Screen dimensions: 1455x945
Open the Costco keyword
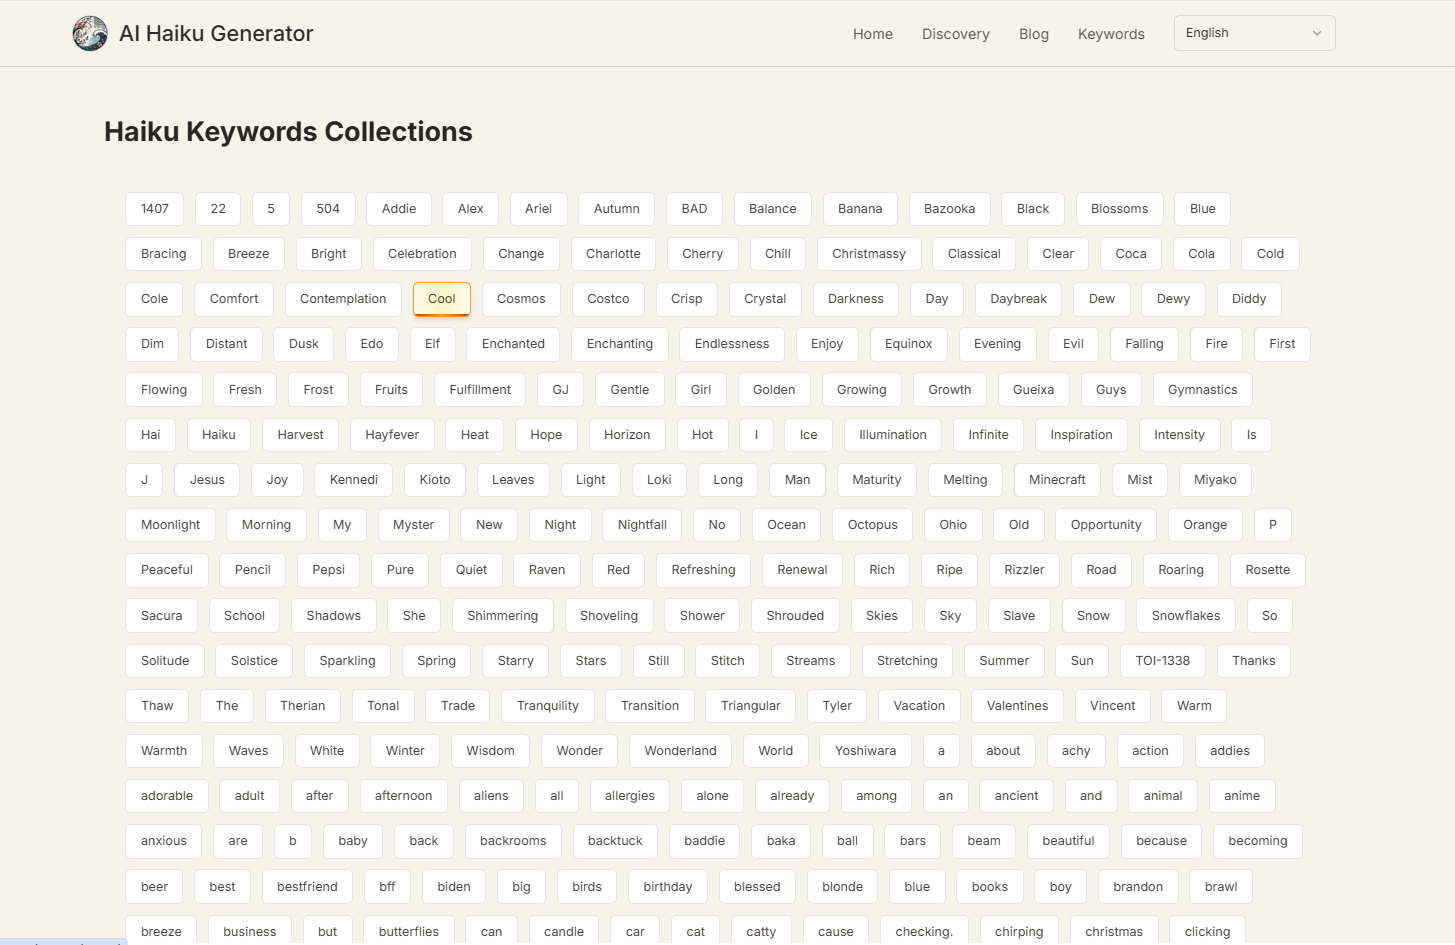pos(608,299)
